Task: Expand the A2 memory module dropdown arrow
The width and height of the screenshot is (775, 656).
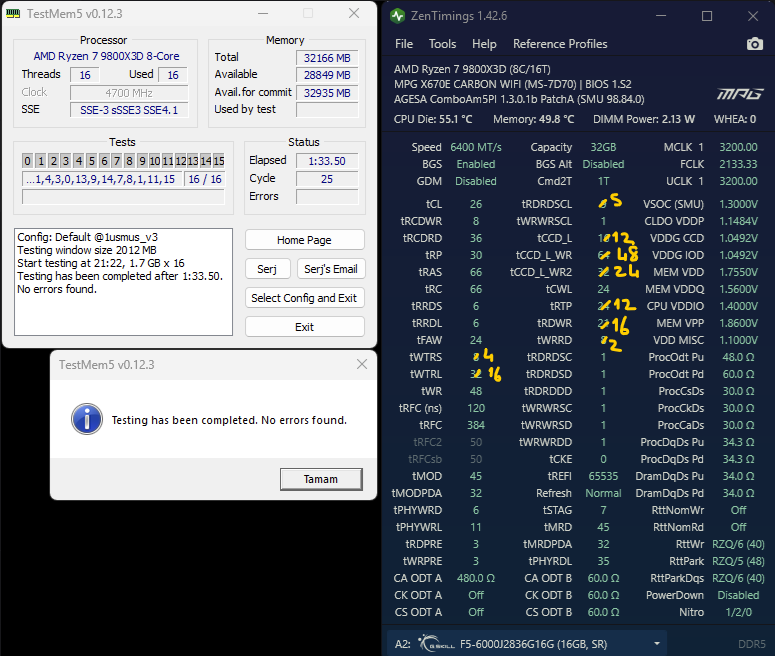Action: [657, 644]
